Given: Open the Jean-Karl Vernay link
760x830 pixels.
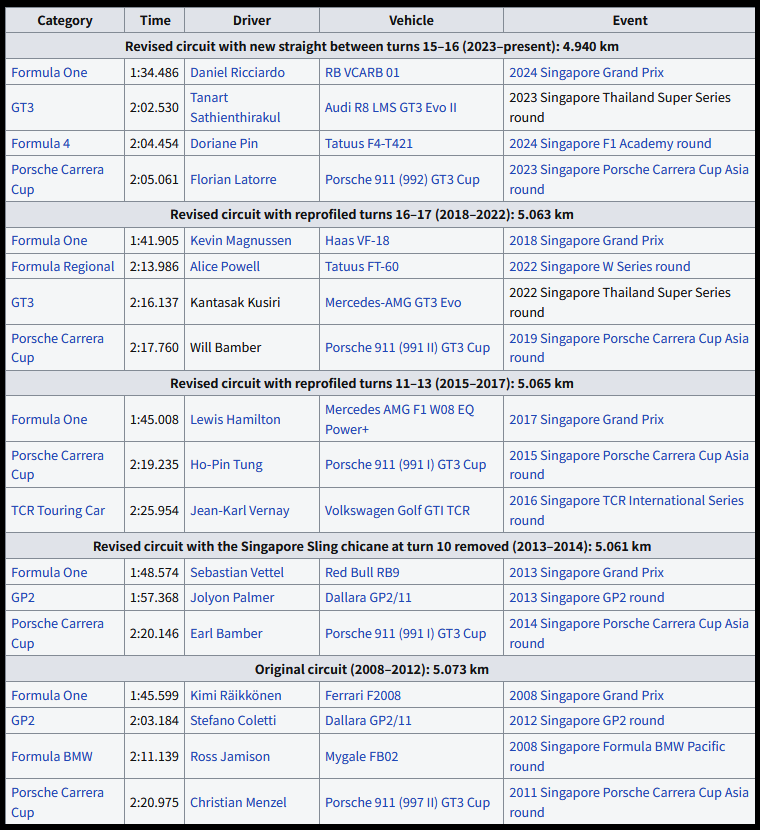Looking at the screenshot, I should 240,510.
